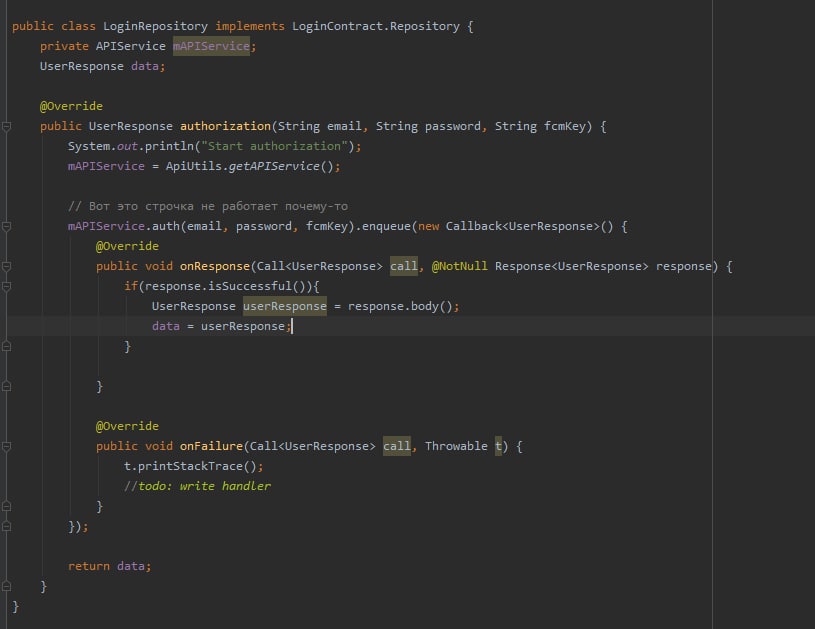Click highlighted 'call' parameter in onFailure
Image resolution: width=815 pixels, height=629 pixels.
tap(397, 446)
